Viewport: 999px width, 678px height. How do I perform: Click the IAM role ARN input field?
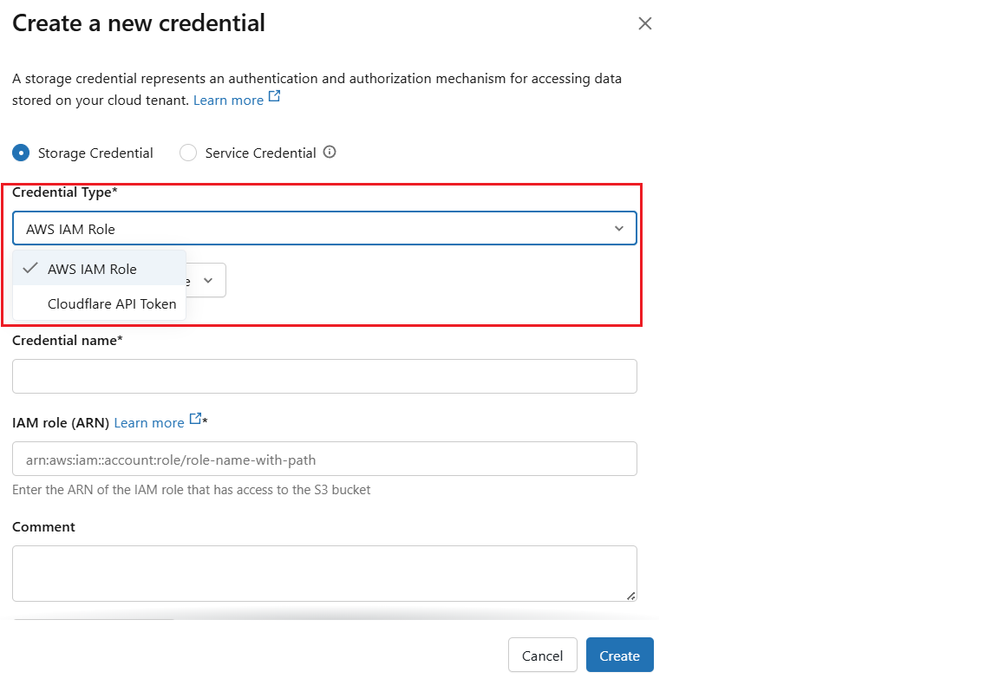(x=324, y=458)
